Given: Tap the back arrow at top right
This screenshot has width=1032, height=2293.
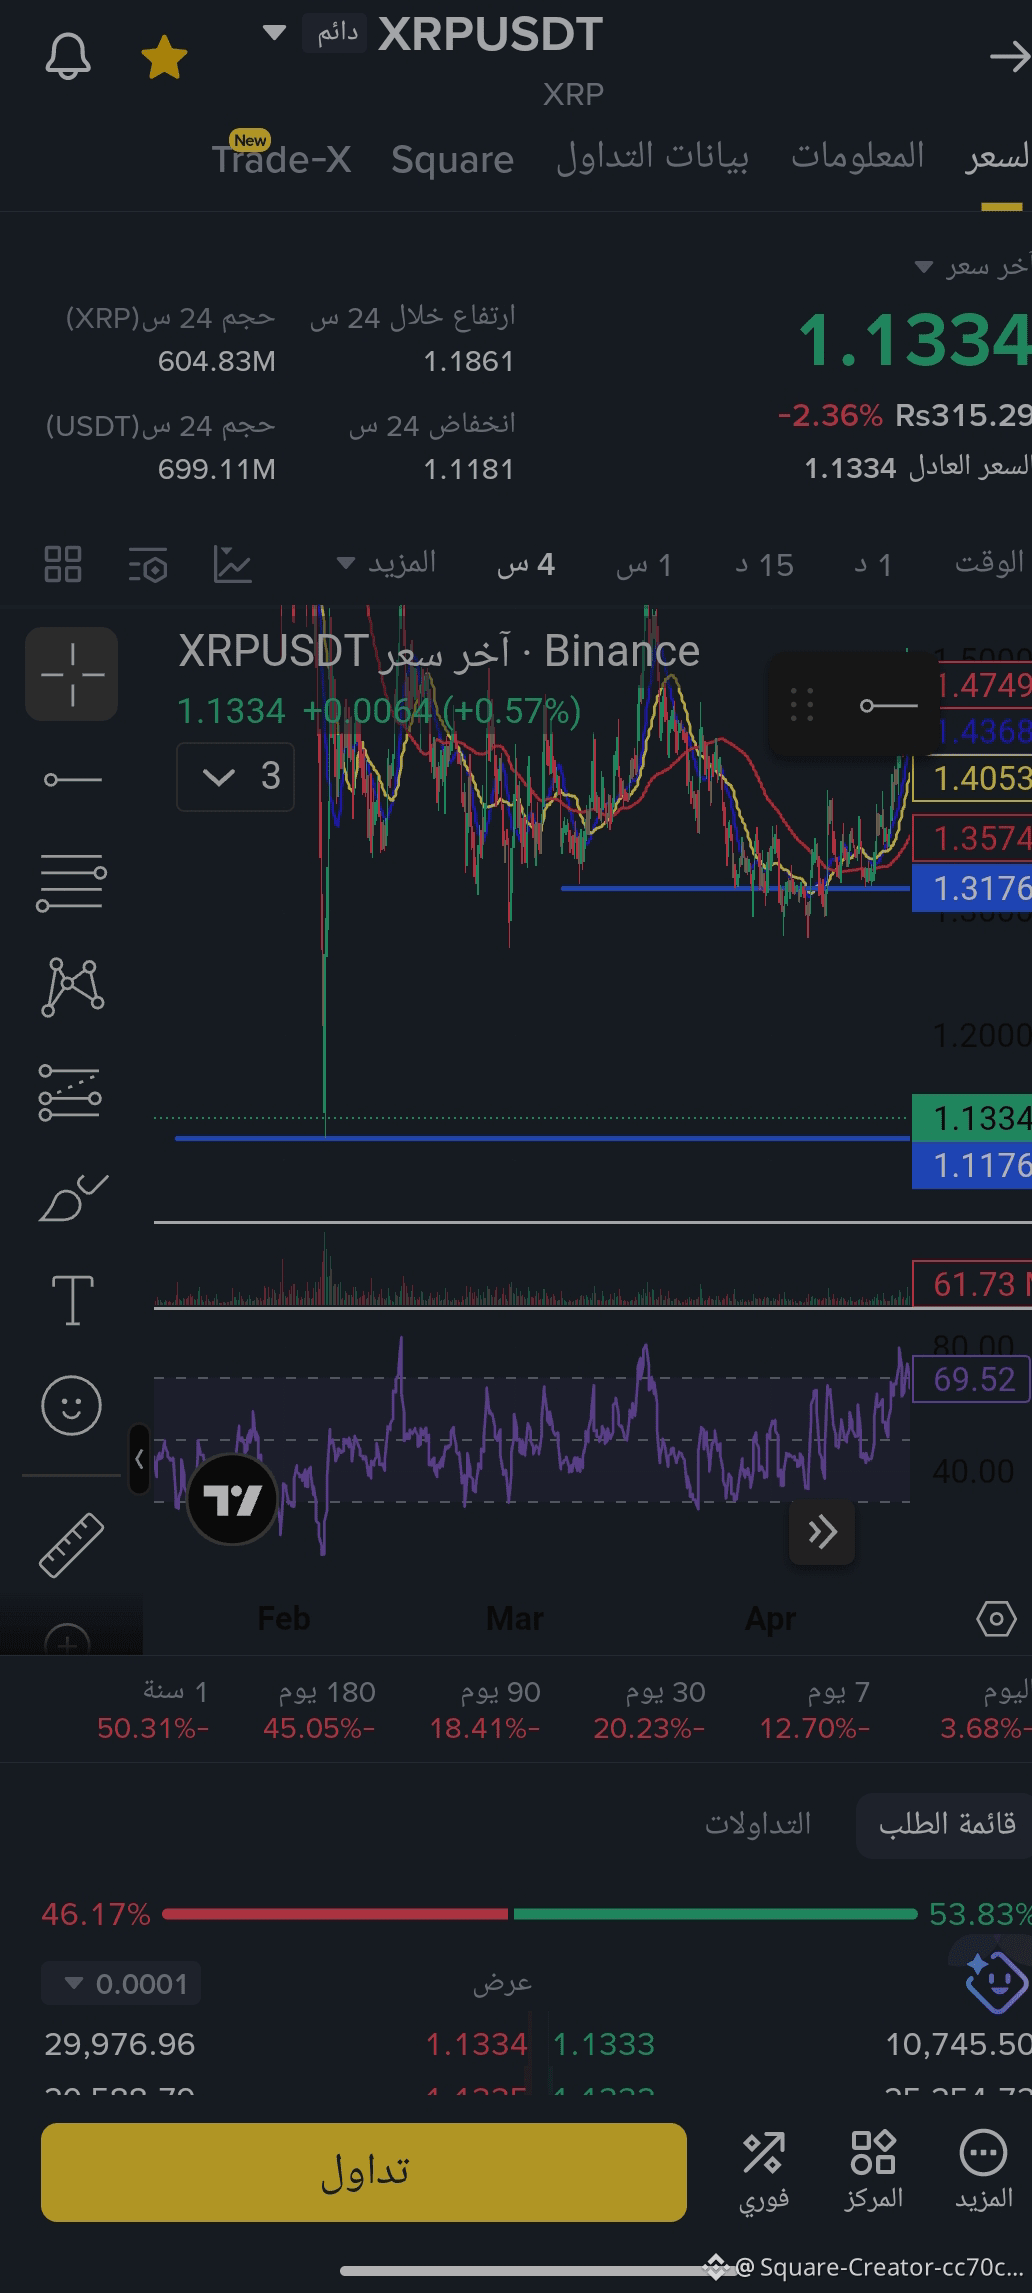Looking at the screenshot, I should 1008,57.
